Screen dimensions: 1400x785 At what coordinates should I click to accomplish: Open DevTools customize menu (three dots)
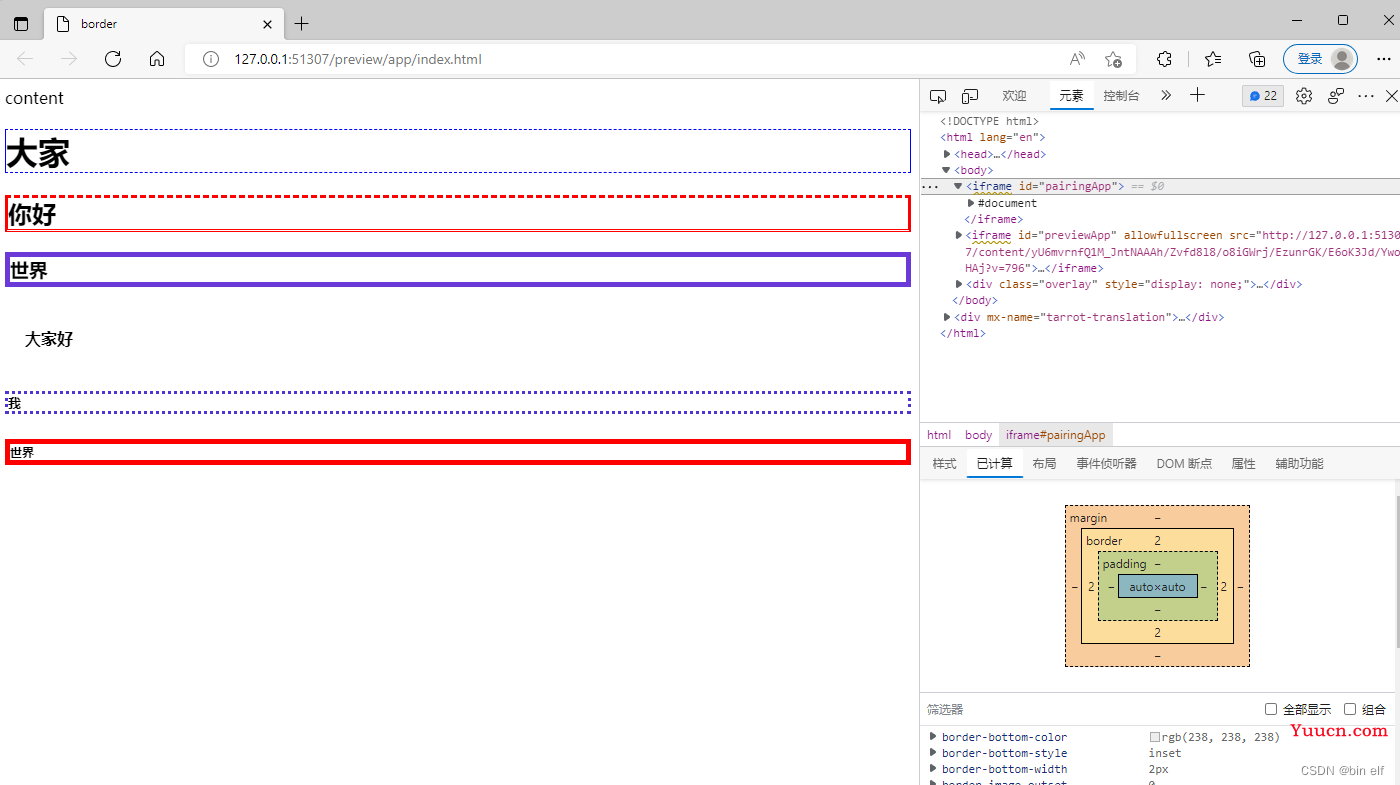click(1366, 96)
